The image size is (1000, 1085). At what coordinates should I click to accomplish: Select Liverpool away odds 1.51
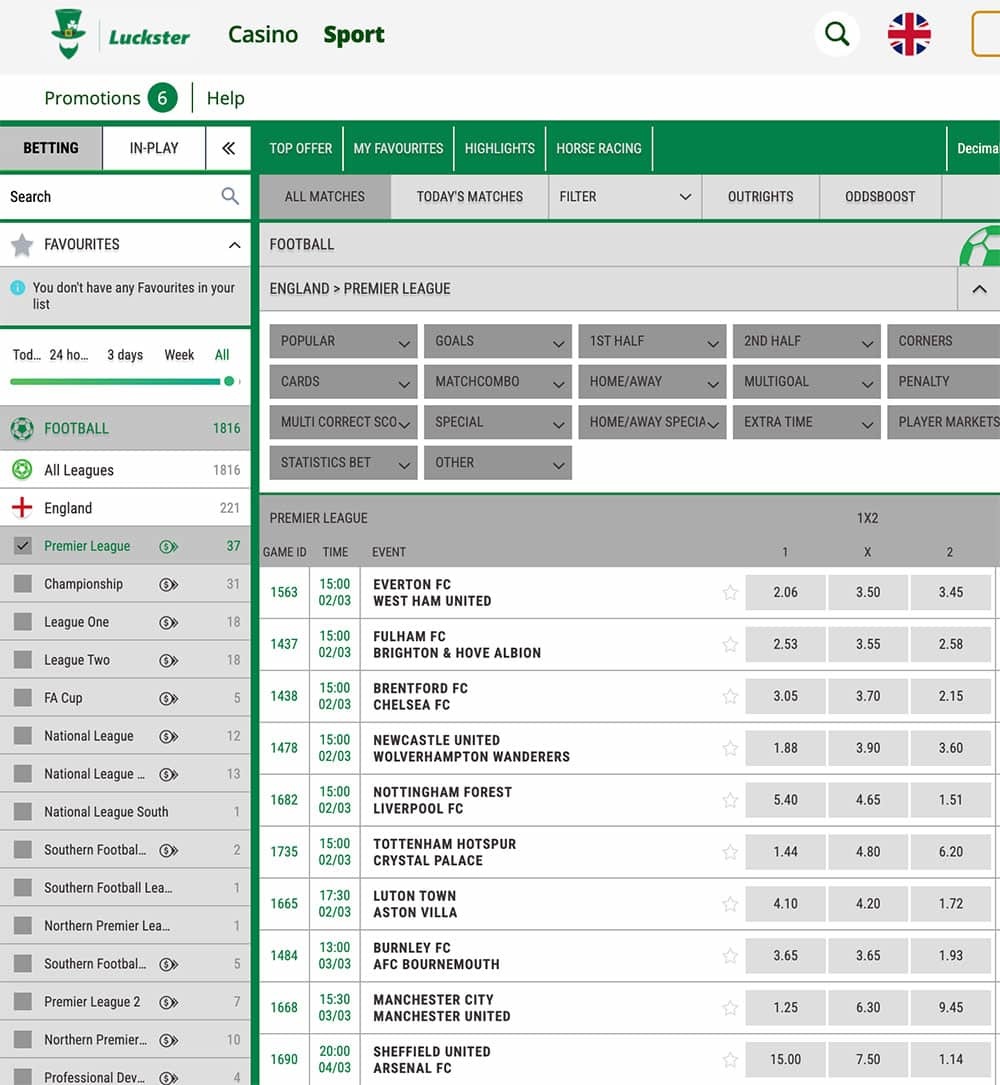pyautogui.click(x=950, y=800)
